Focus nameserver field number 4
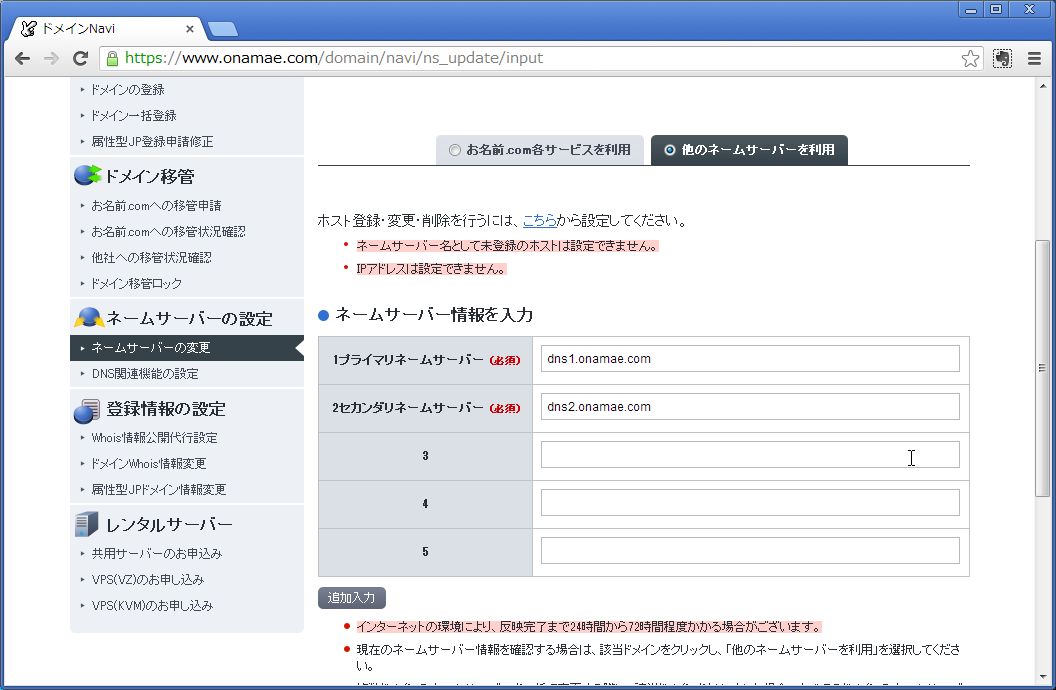Viewport: 1056px width, 690px height. pos(750,503)
